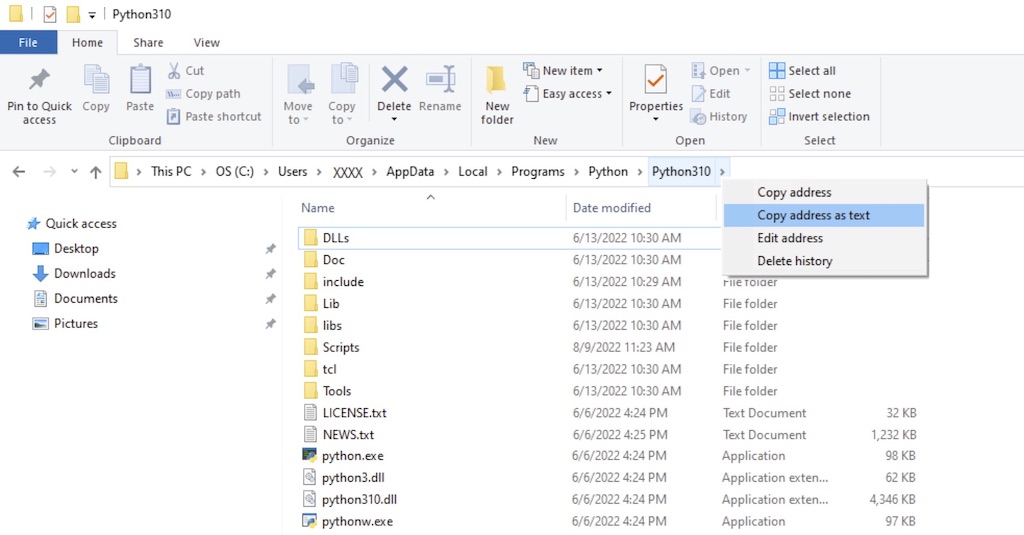1024x535 pixels.
Task: Click the Copy to icon
Action: (344, 80)
